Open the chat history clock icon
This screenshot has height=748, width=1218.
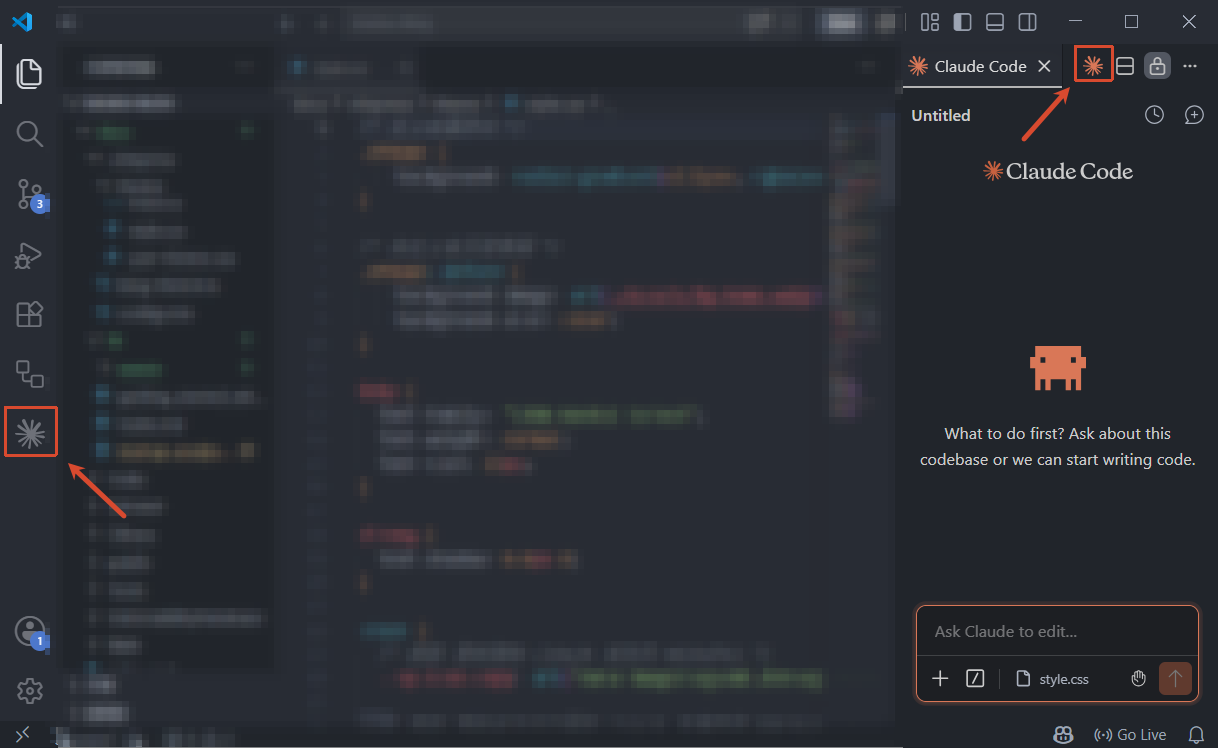point(1155,115)
